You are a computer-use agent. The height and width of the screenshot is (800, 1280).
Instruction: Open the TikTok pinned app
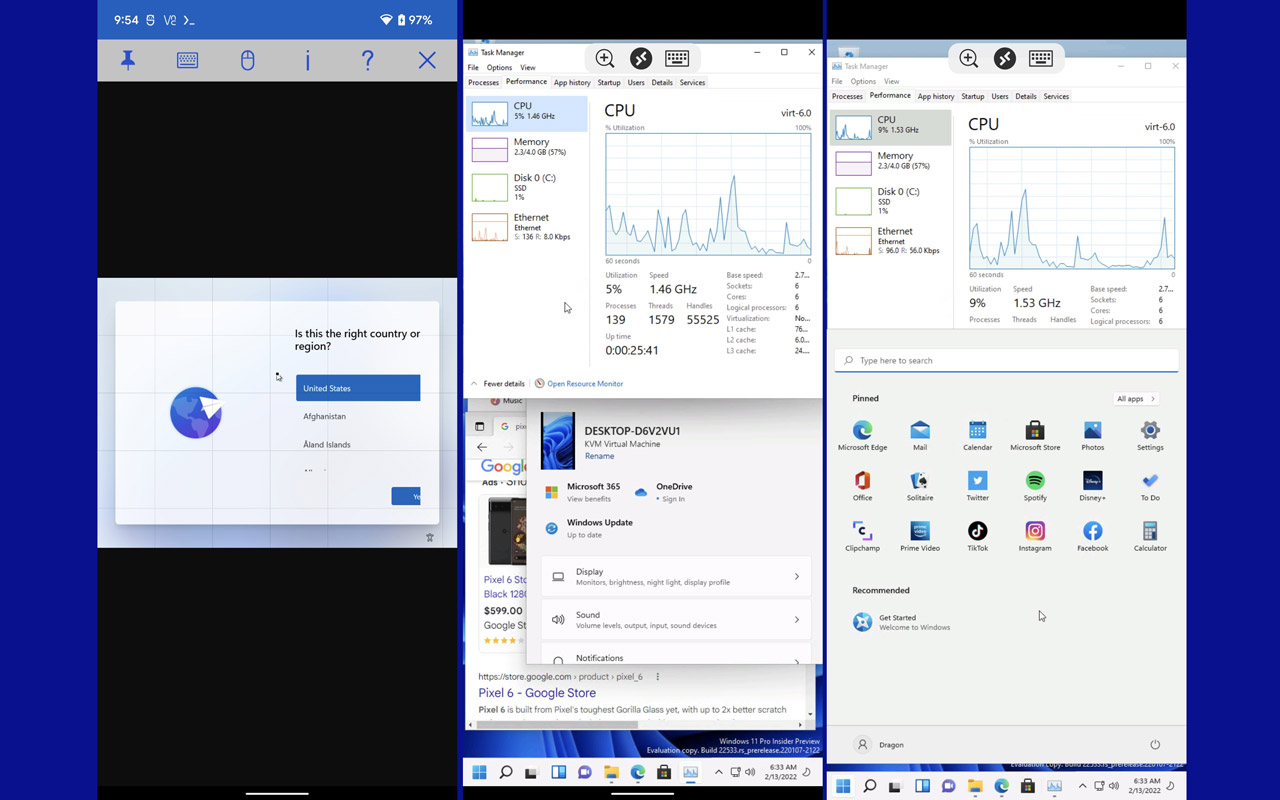click(977, 537)
